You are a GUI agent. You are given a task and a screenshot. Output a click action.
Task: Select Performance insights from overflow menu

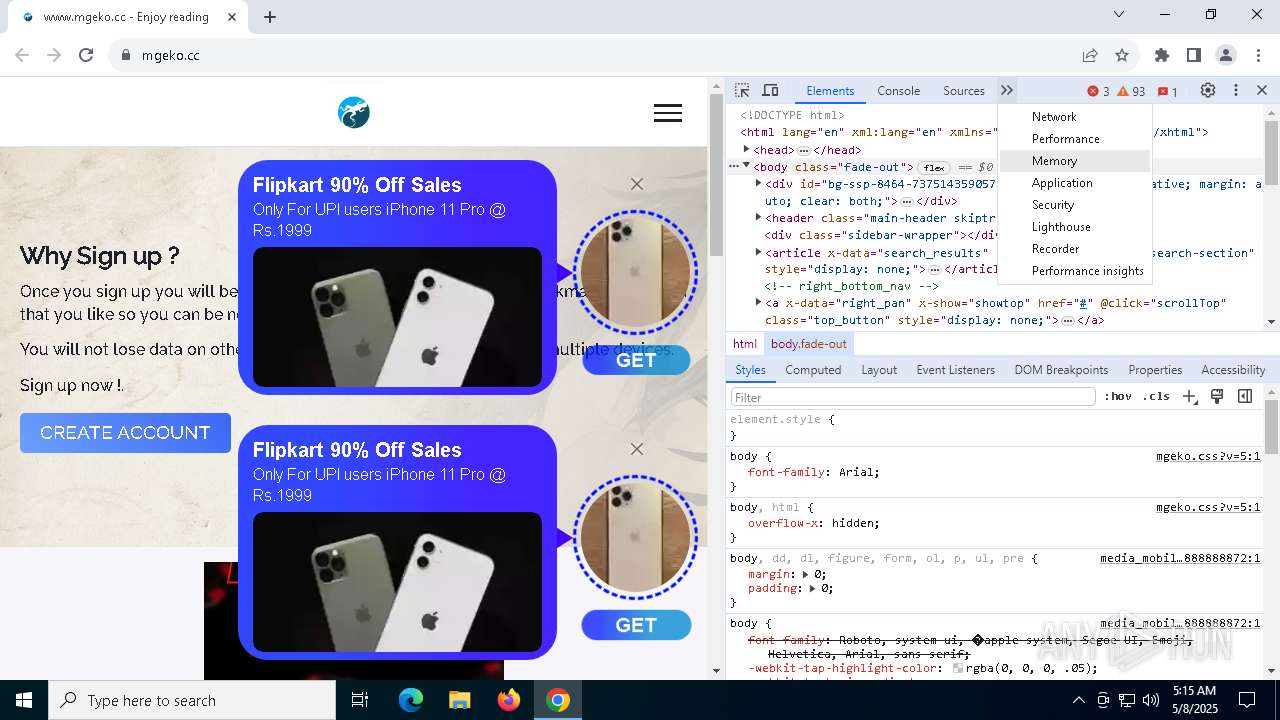pos(1075,271)
